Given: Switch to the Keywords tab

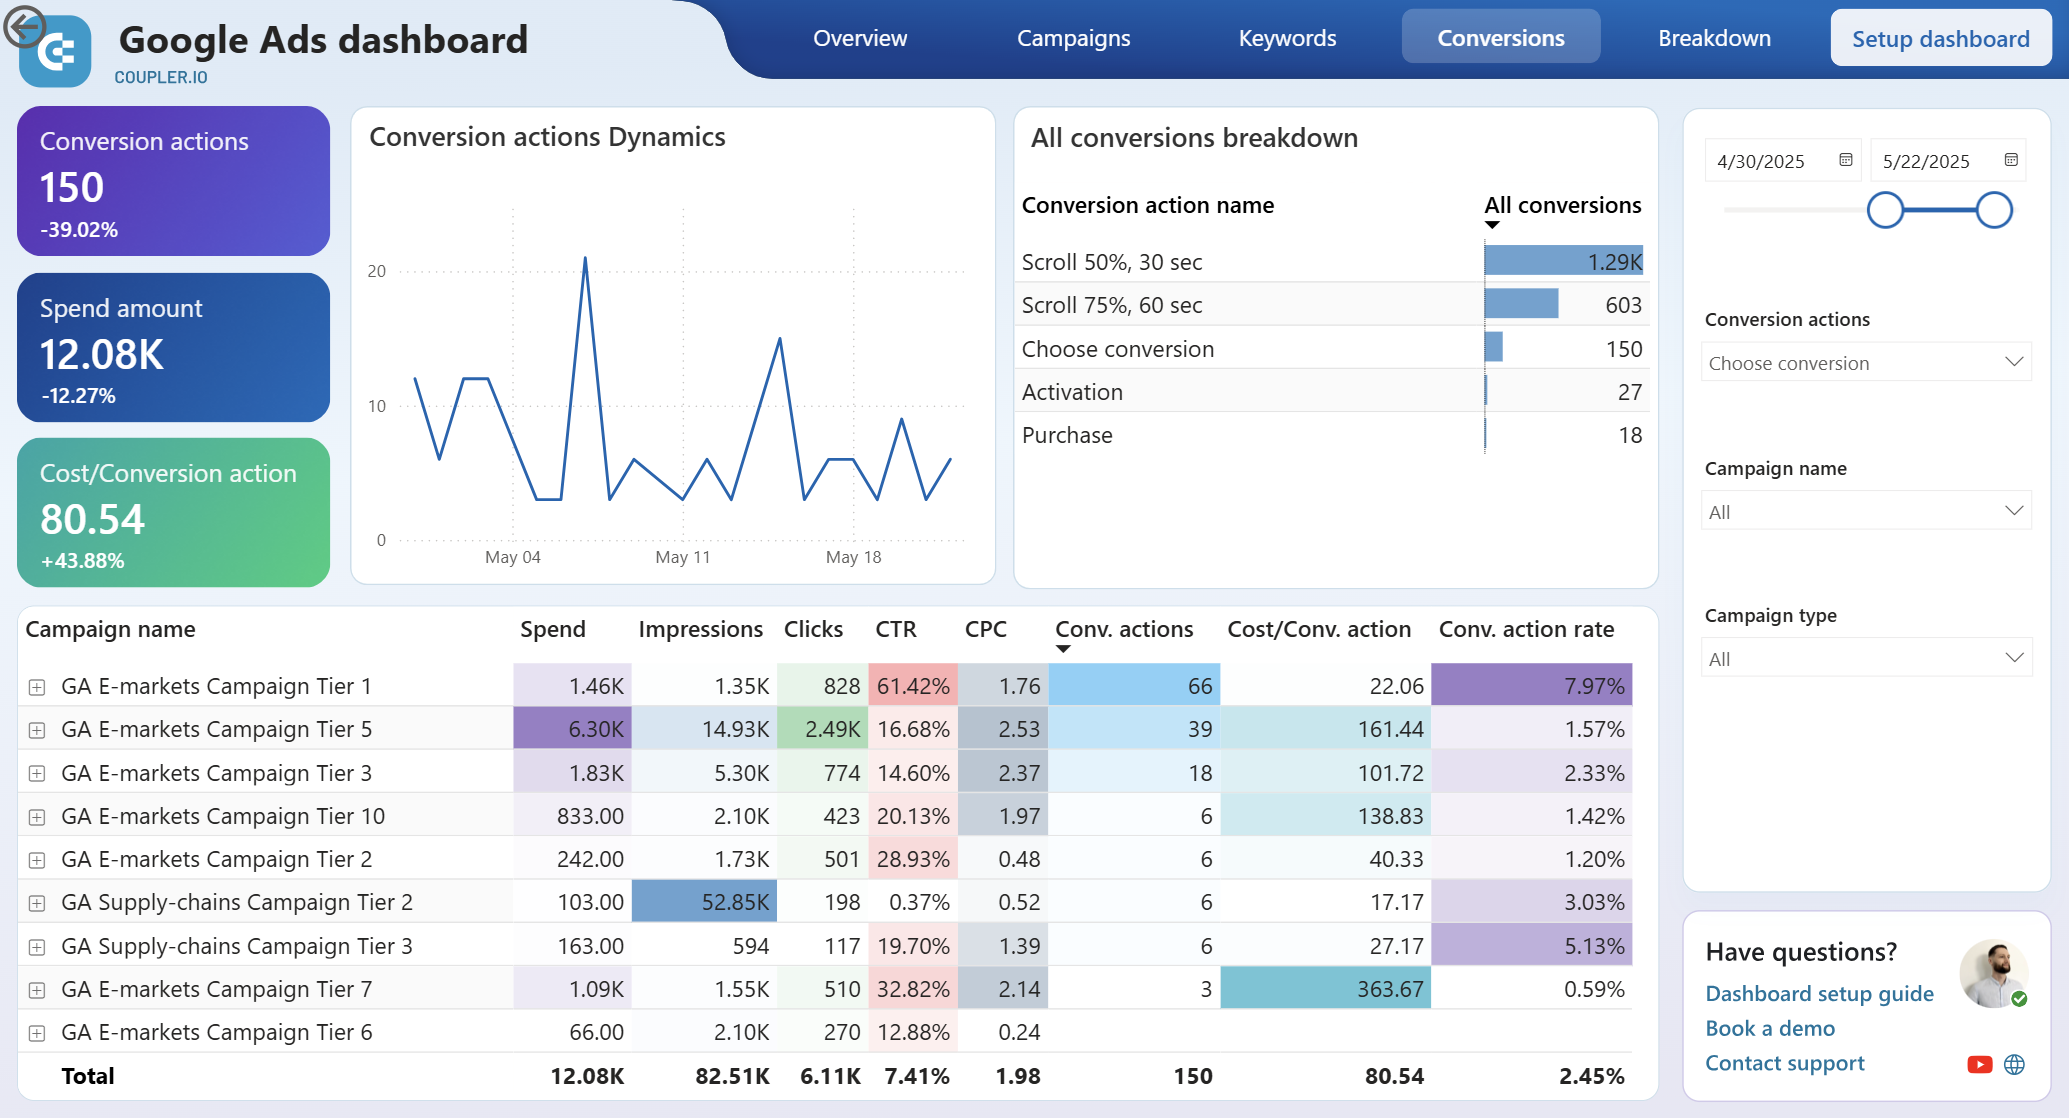Looking at the screenshot, I should click(x=1287, y=38).
